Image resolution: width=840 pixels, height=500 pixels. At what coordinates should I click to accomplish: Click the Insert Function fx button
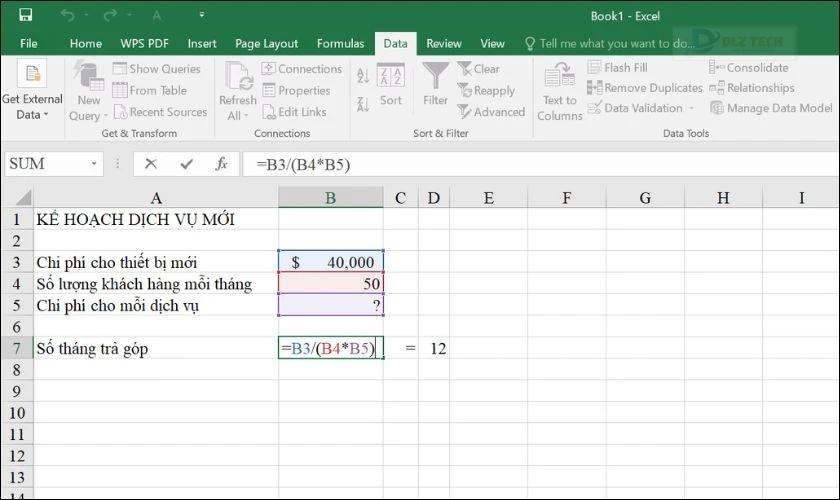point(221,163)
